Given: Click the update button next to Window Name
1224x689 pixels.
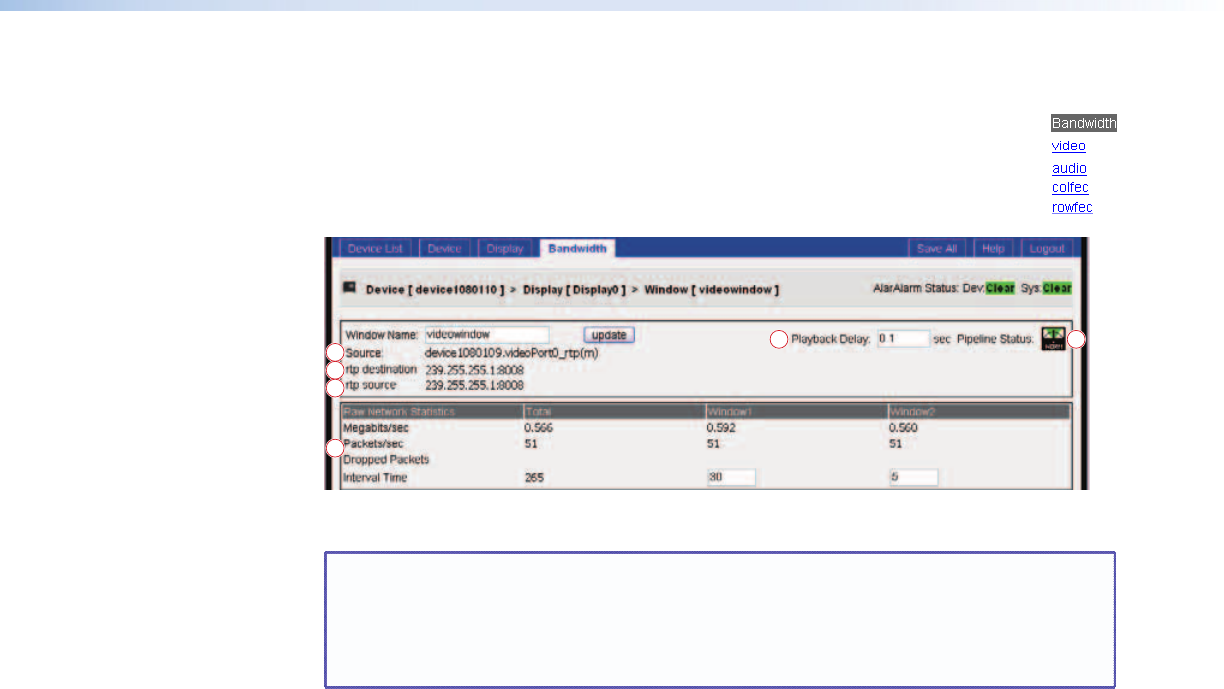Looking at the screenshot, I should click(x=609, y=335).
